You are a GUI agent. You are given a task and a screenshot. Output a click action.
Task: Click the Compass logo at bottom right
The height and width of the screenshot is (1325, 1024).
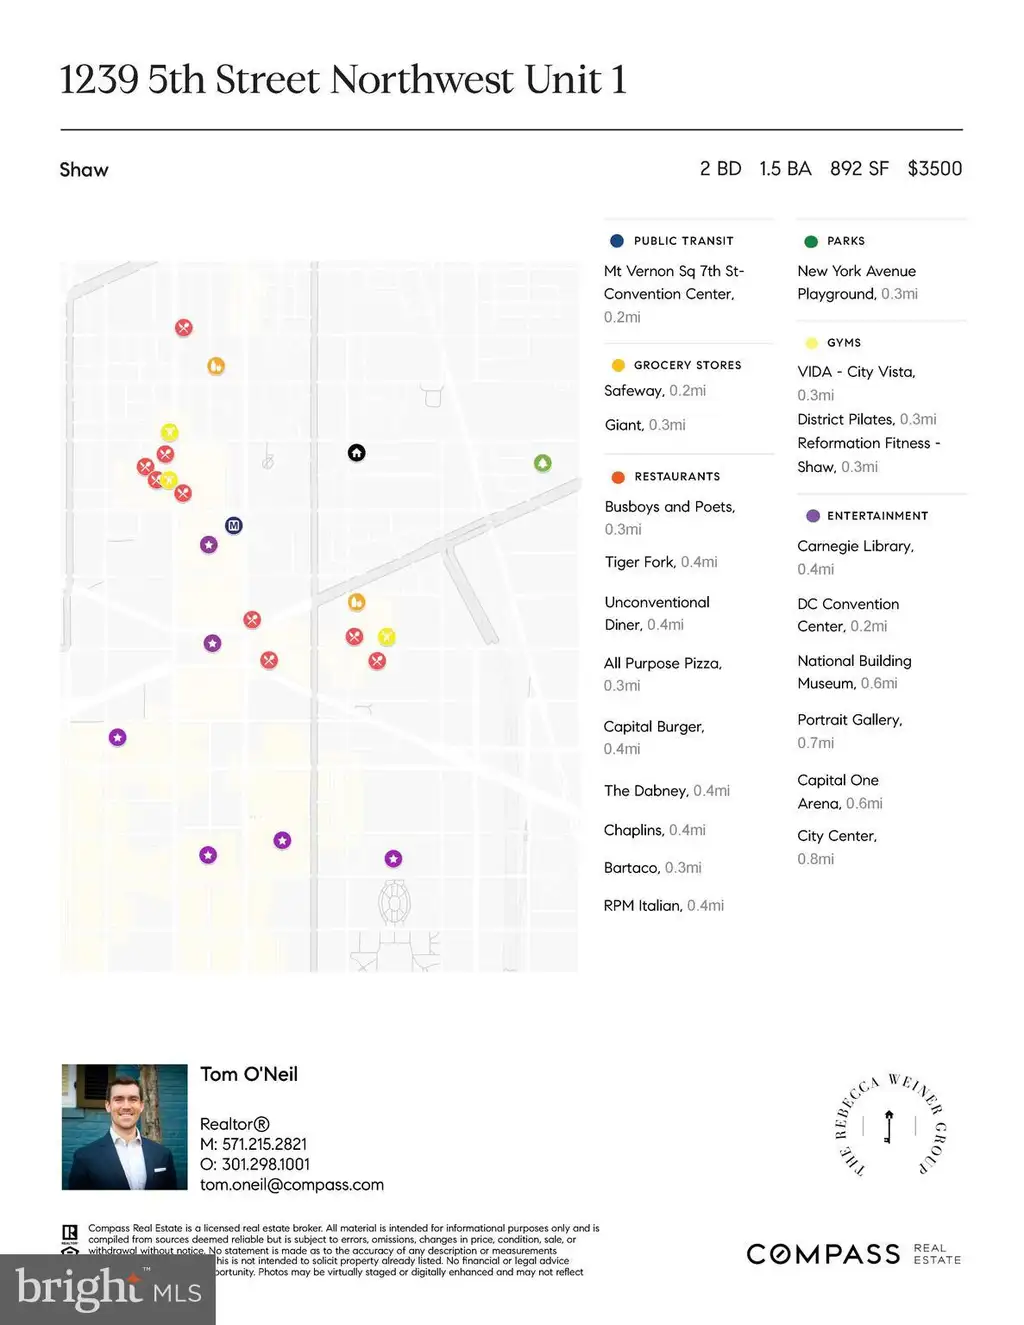853,1254
